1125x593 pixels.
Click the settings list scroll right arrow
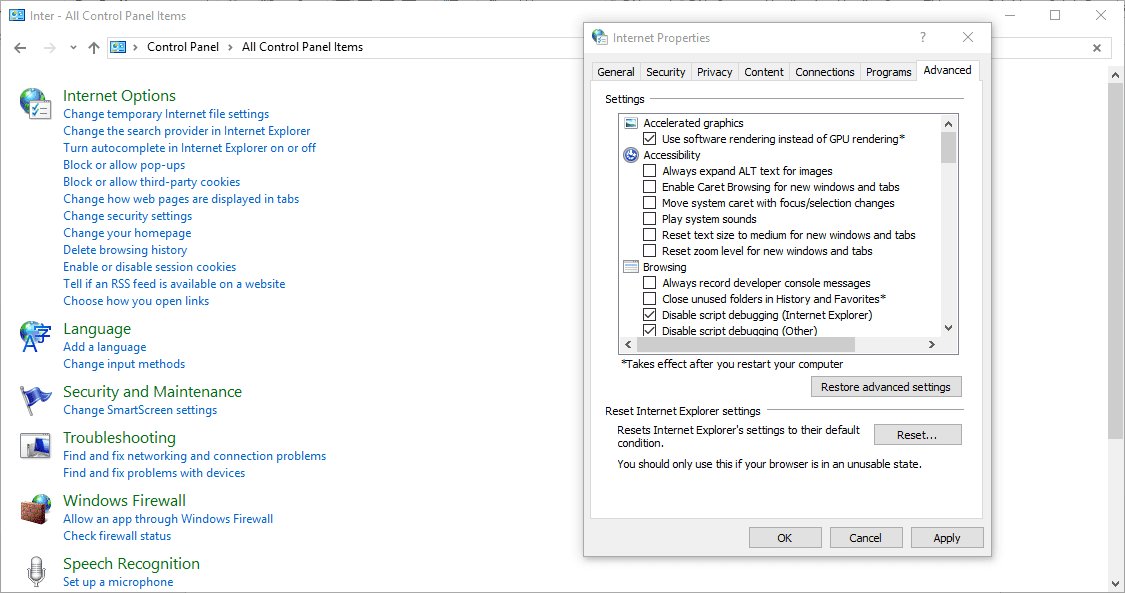click(x=932, y=345)
